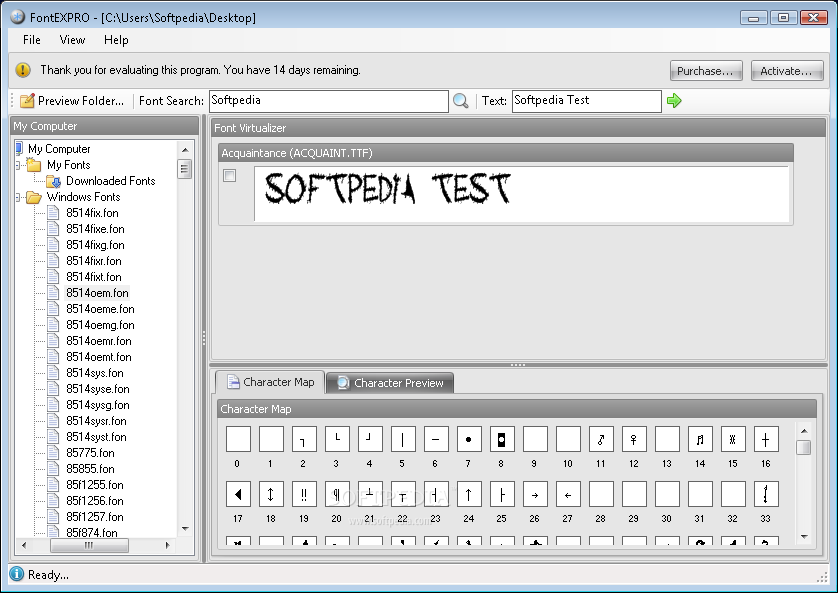Click the folder tree scroll right arrow

(x=167, y=545)
